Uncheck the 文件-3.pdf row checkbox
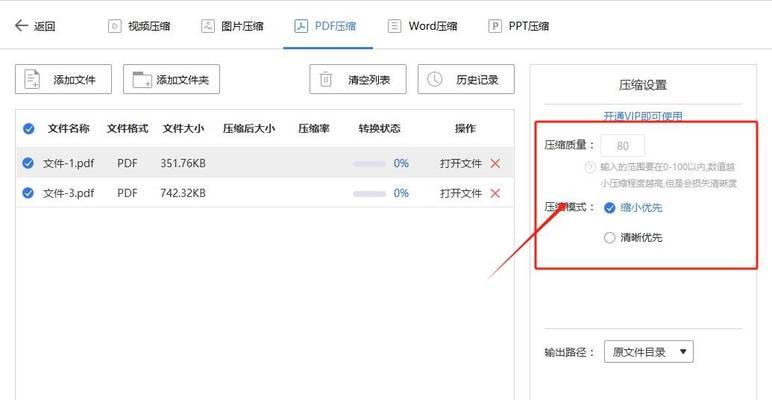The height and width of the screenshot is (400, 772). 28,193
